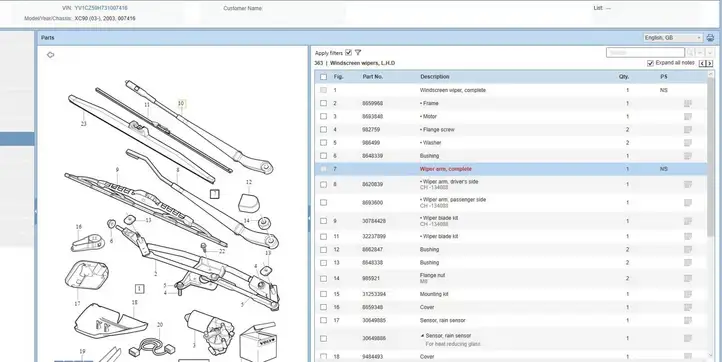Click the VIN number link
This screenshot has width=722, height=362.
[x=101, y=8]
